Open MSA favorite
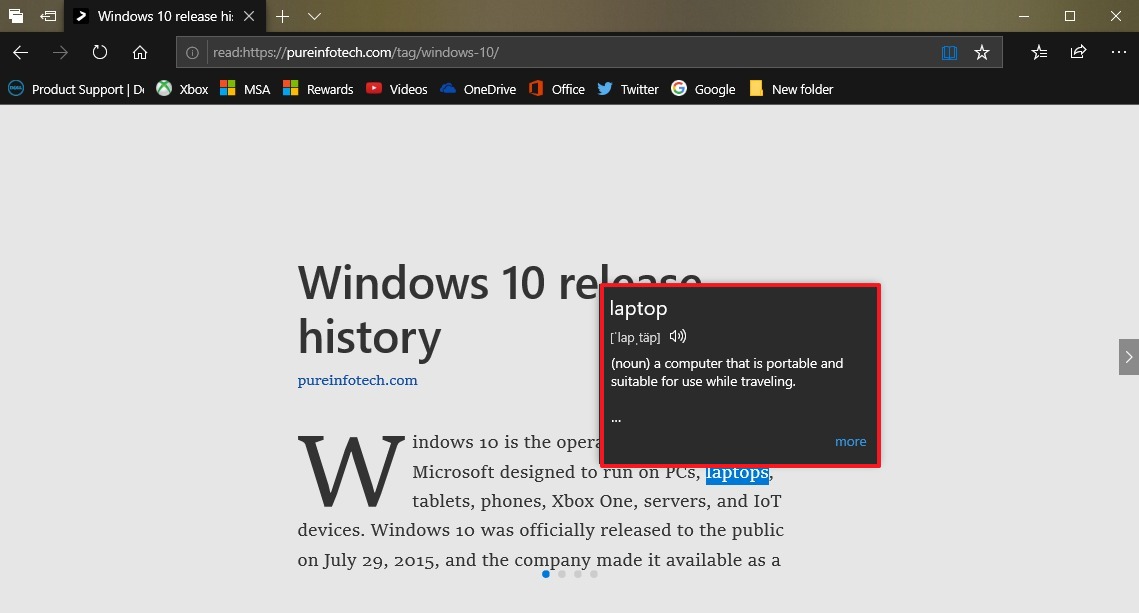1139x613 pixels. point(245,89)
